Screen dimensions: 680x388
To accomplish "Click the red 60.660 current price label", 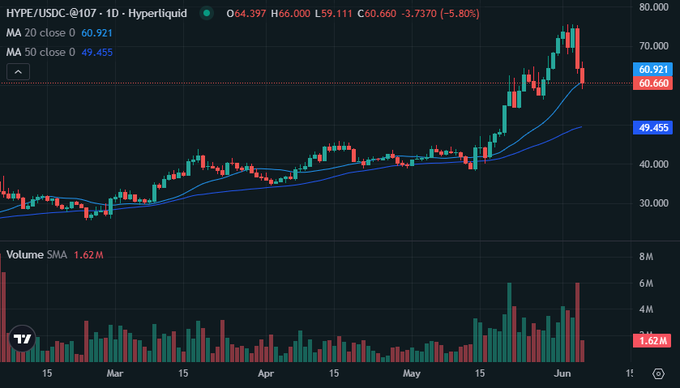I will tap(653, 83).
